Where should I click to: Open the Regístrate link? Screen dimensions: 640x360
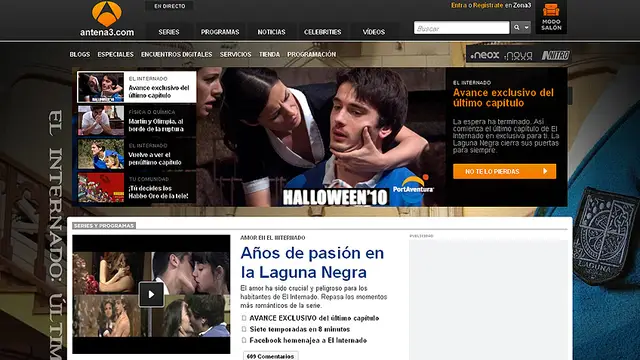pos(488,5)
